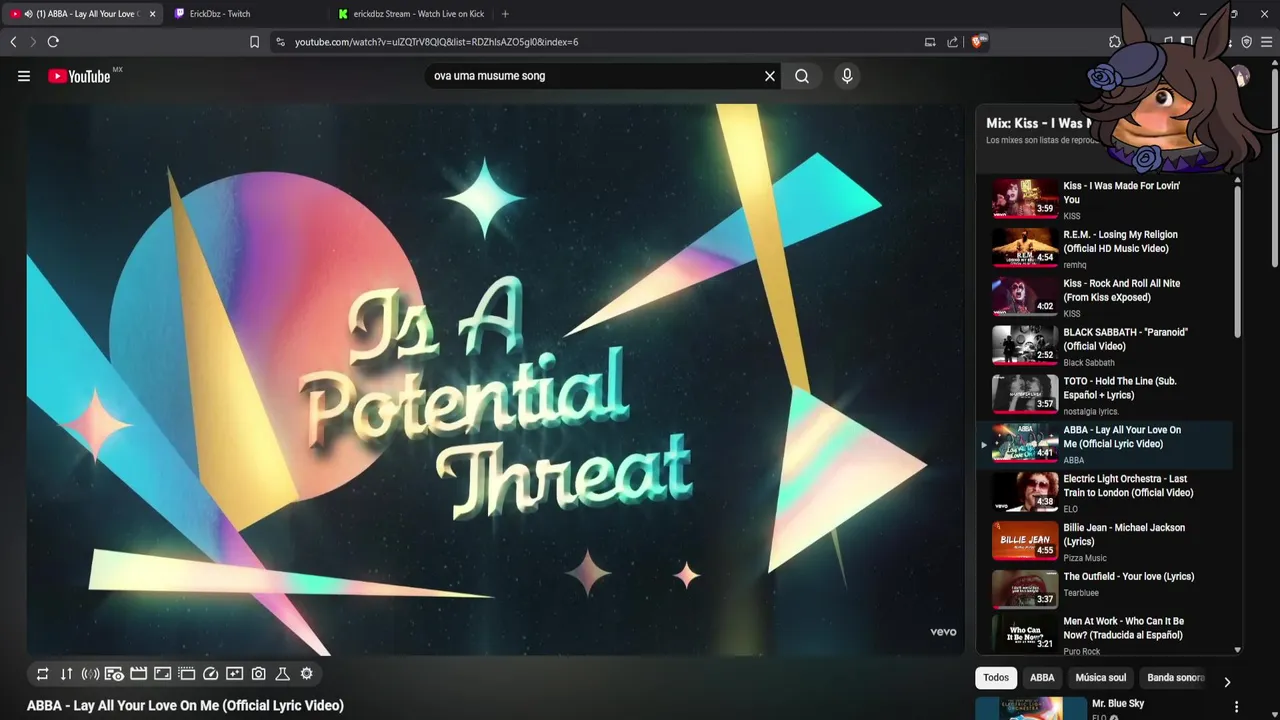Click the browser back arrow
The image size is (1280, 720).
coord(13,42)
